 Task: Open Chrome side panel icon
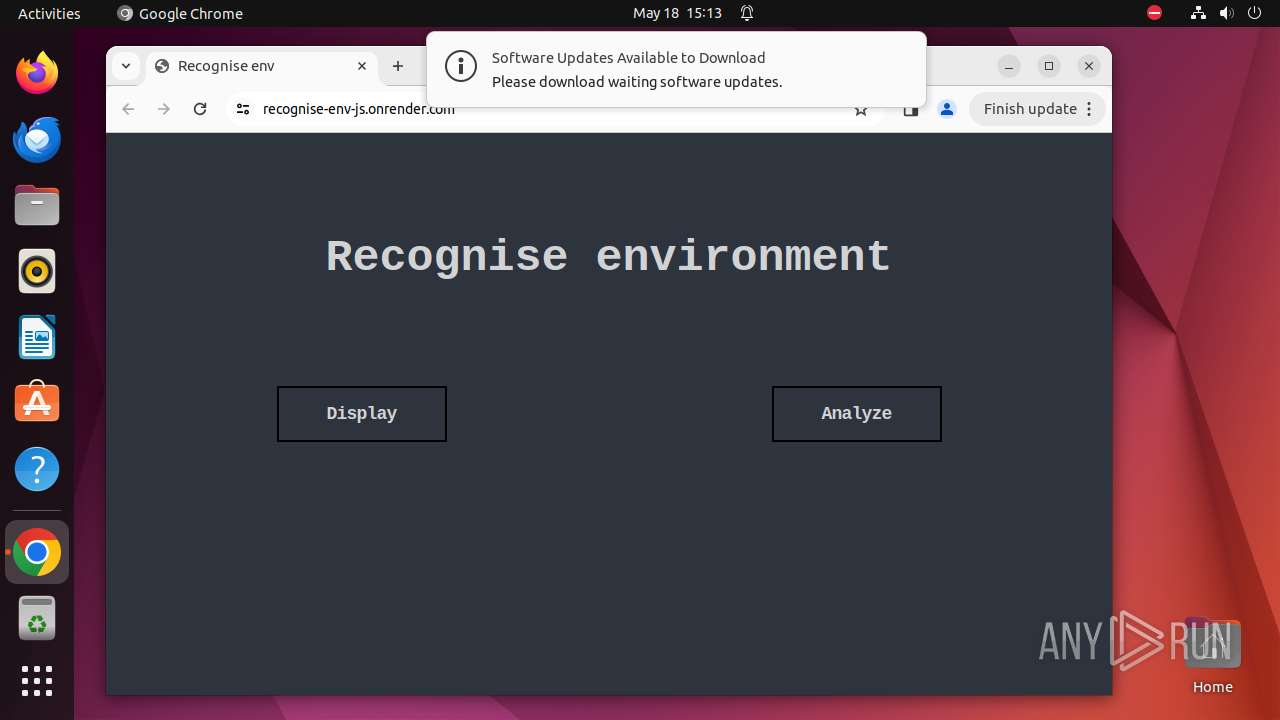910,109
